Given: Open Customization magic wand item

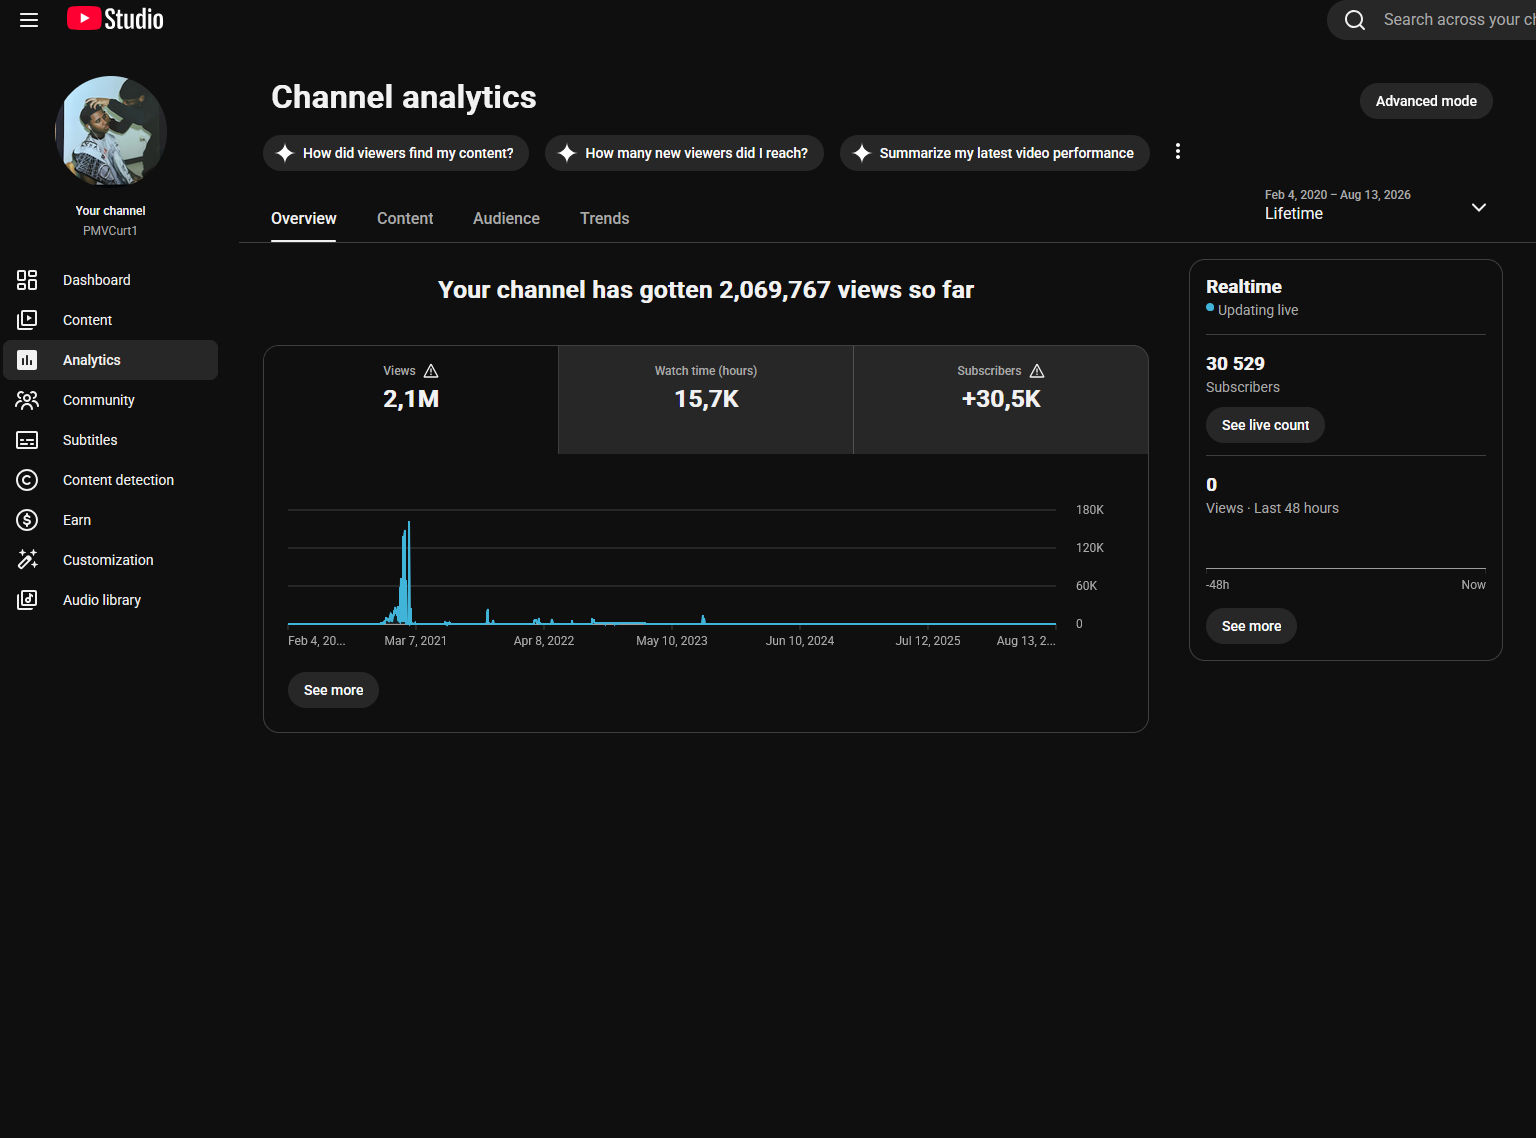Looking at the screenshot, I should tap(110, 560).
